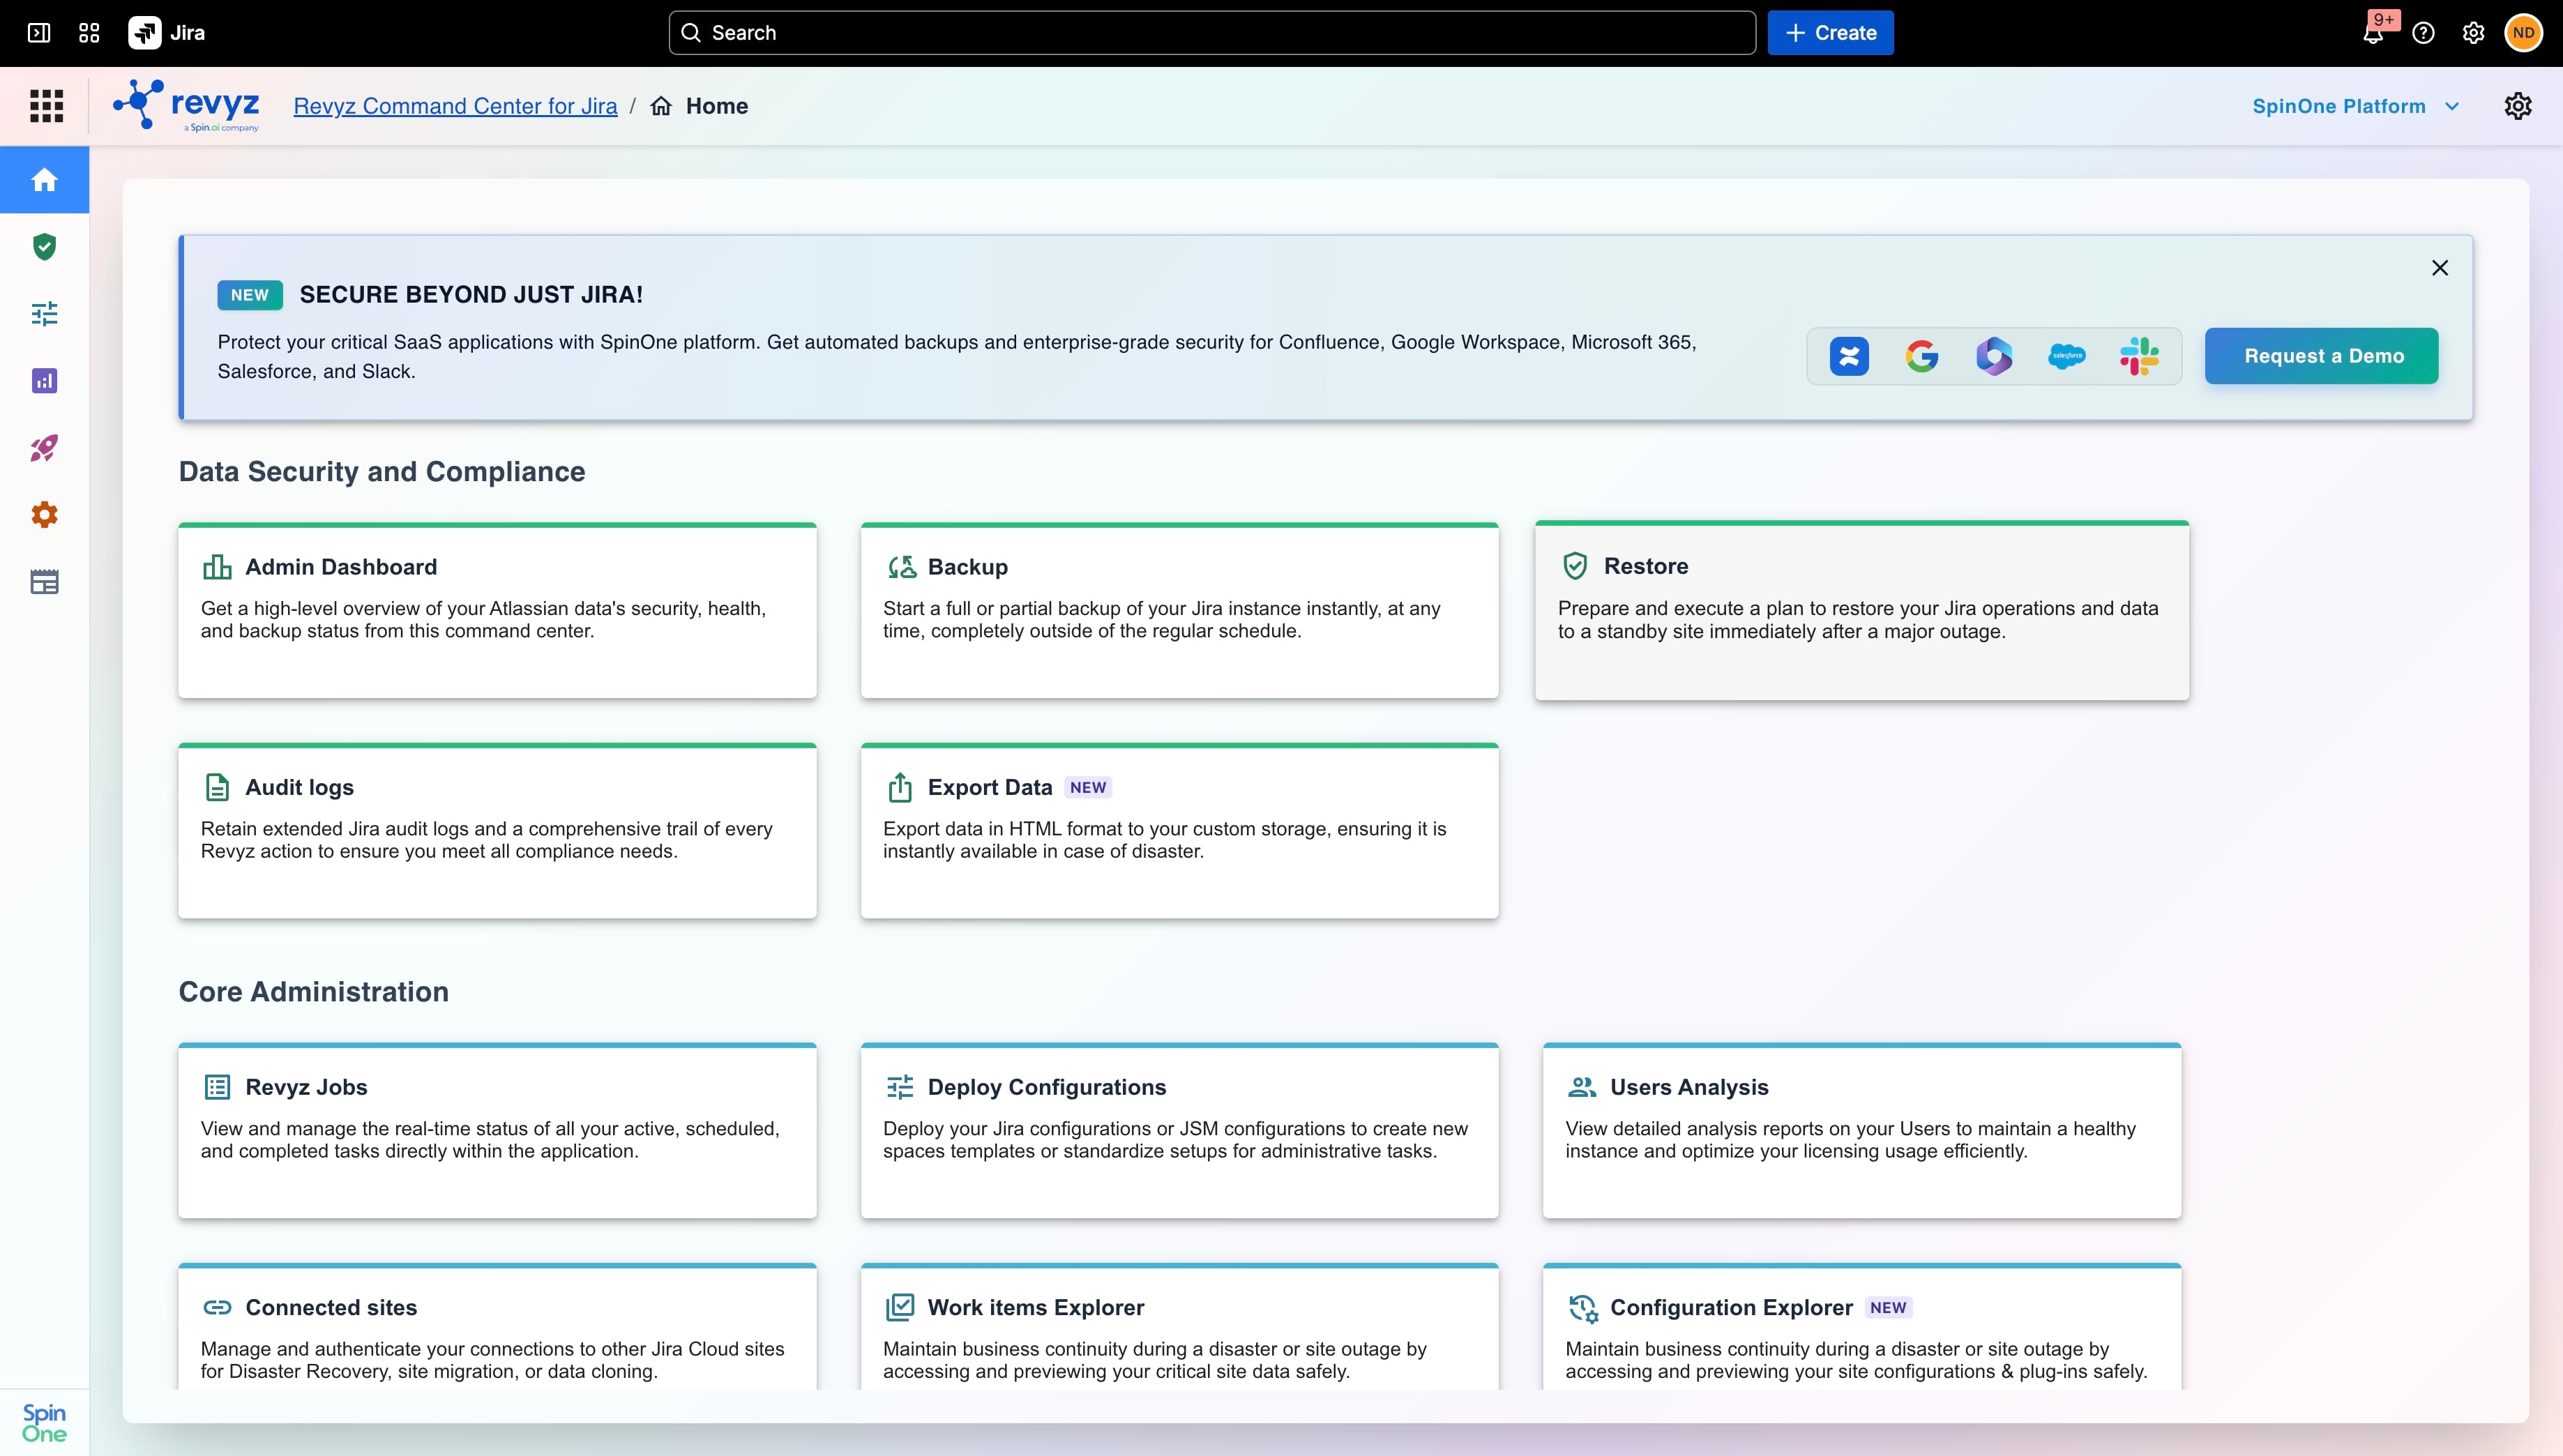Click the Revyz app grid icon
Viewport: 2563px width, 1456px height.
pos(46,106)
